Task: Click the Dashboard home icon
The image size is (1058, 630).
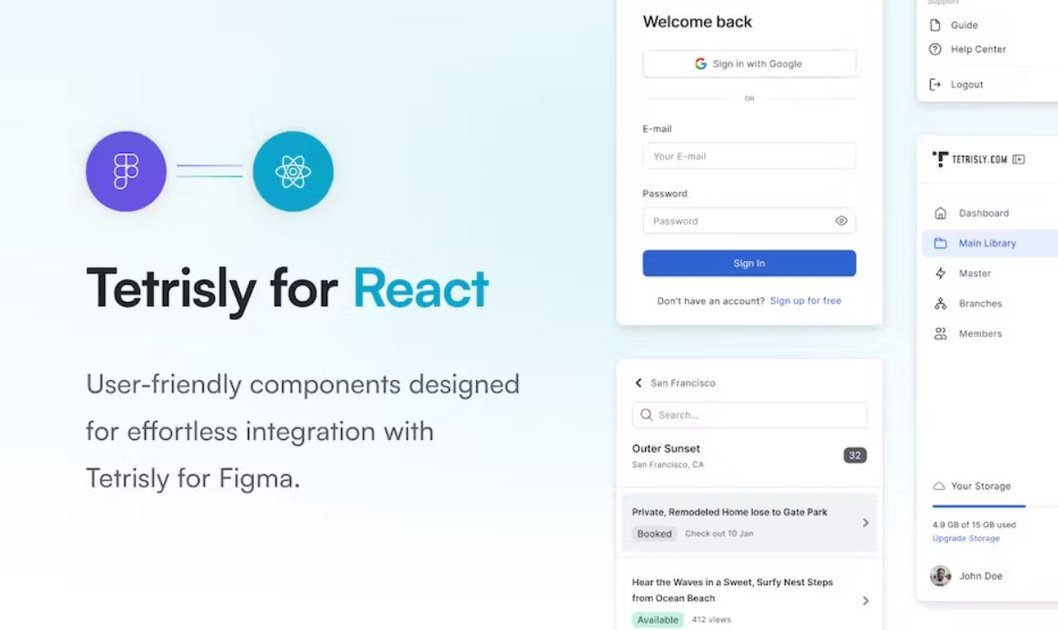Action: click(x=940, y=213)
